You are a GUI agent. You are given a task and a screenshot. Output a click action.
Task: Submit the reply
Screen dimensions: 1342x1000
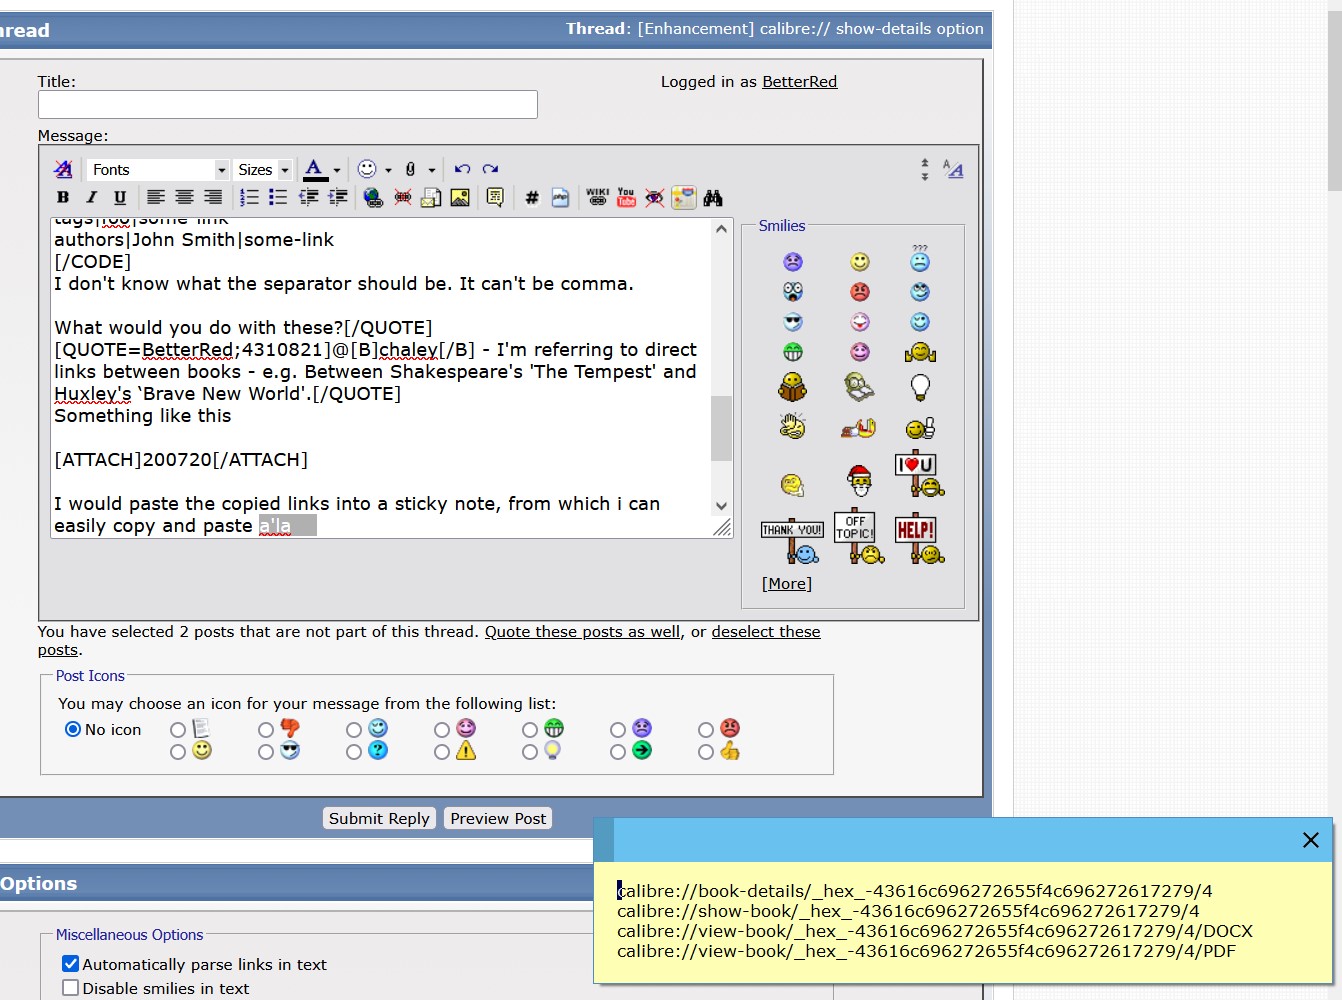click(379, 818)
